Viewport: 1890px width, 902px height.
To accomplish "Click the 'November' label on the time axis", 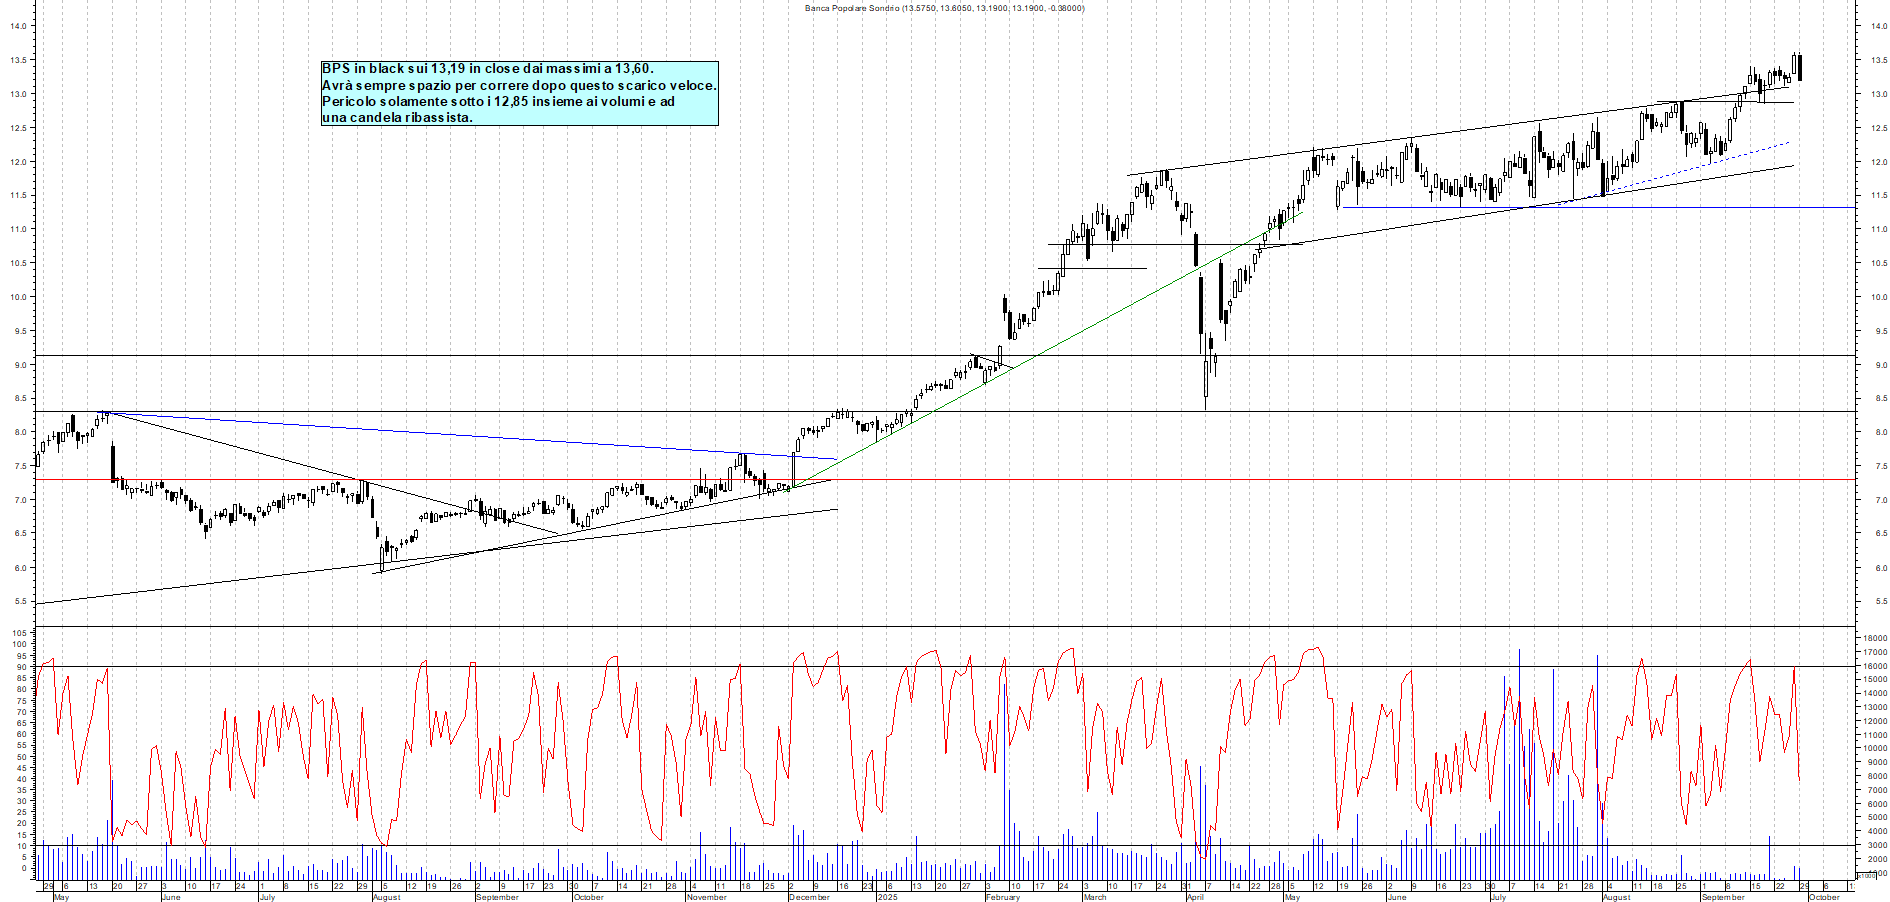I will [706, 897].
